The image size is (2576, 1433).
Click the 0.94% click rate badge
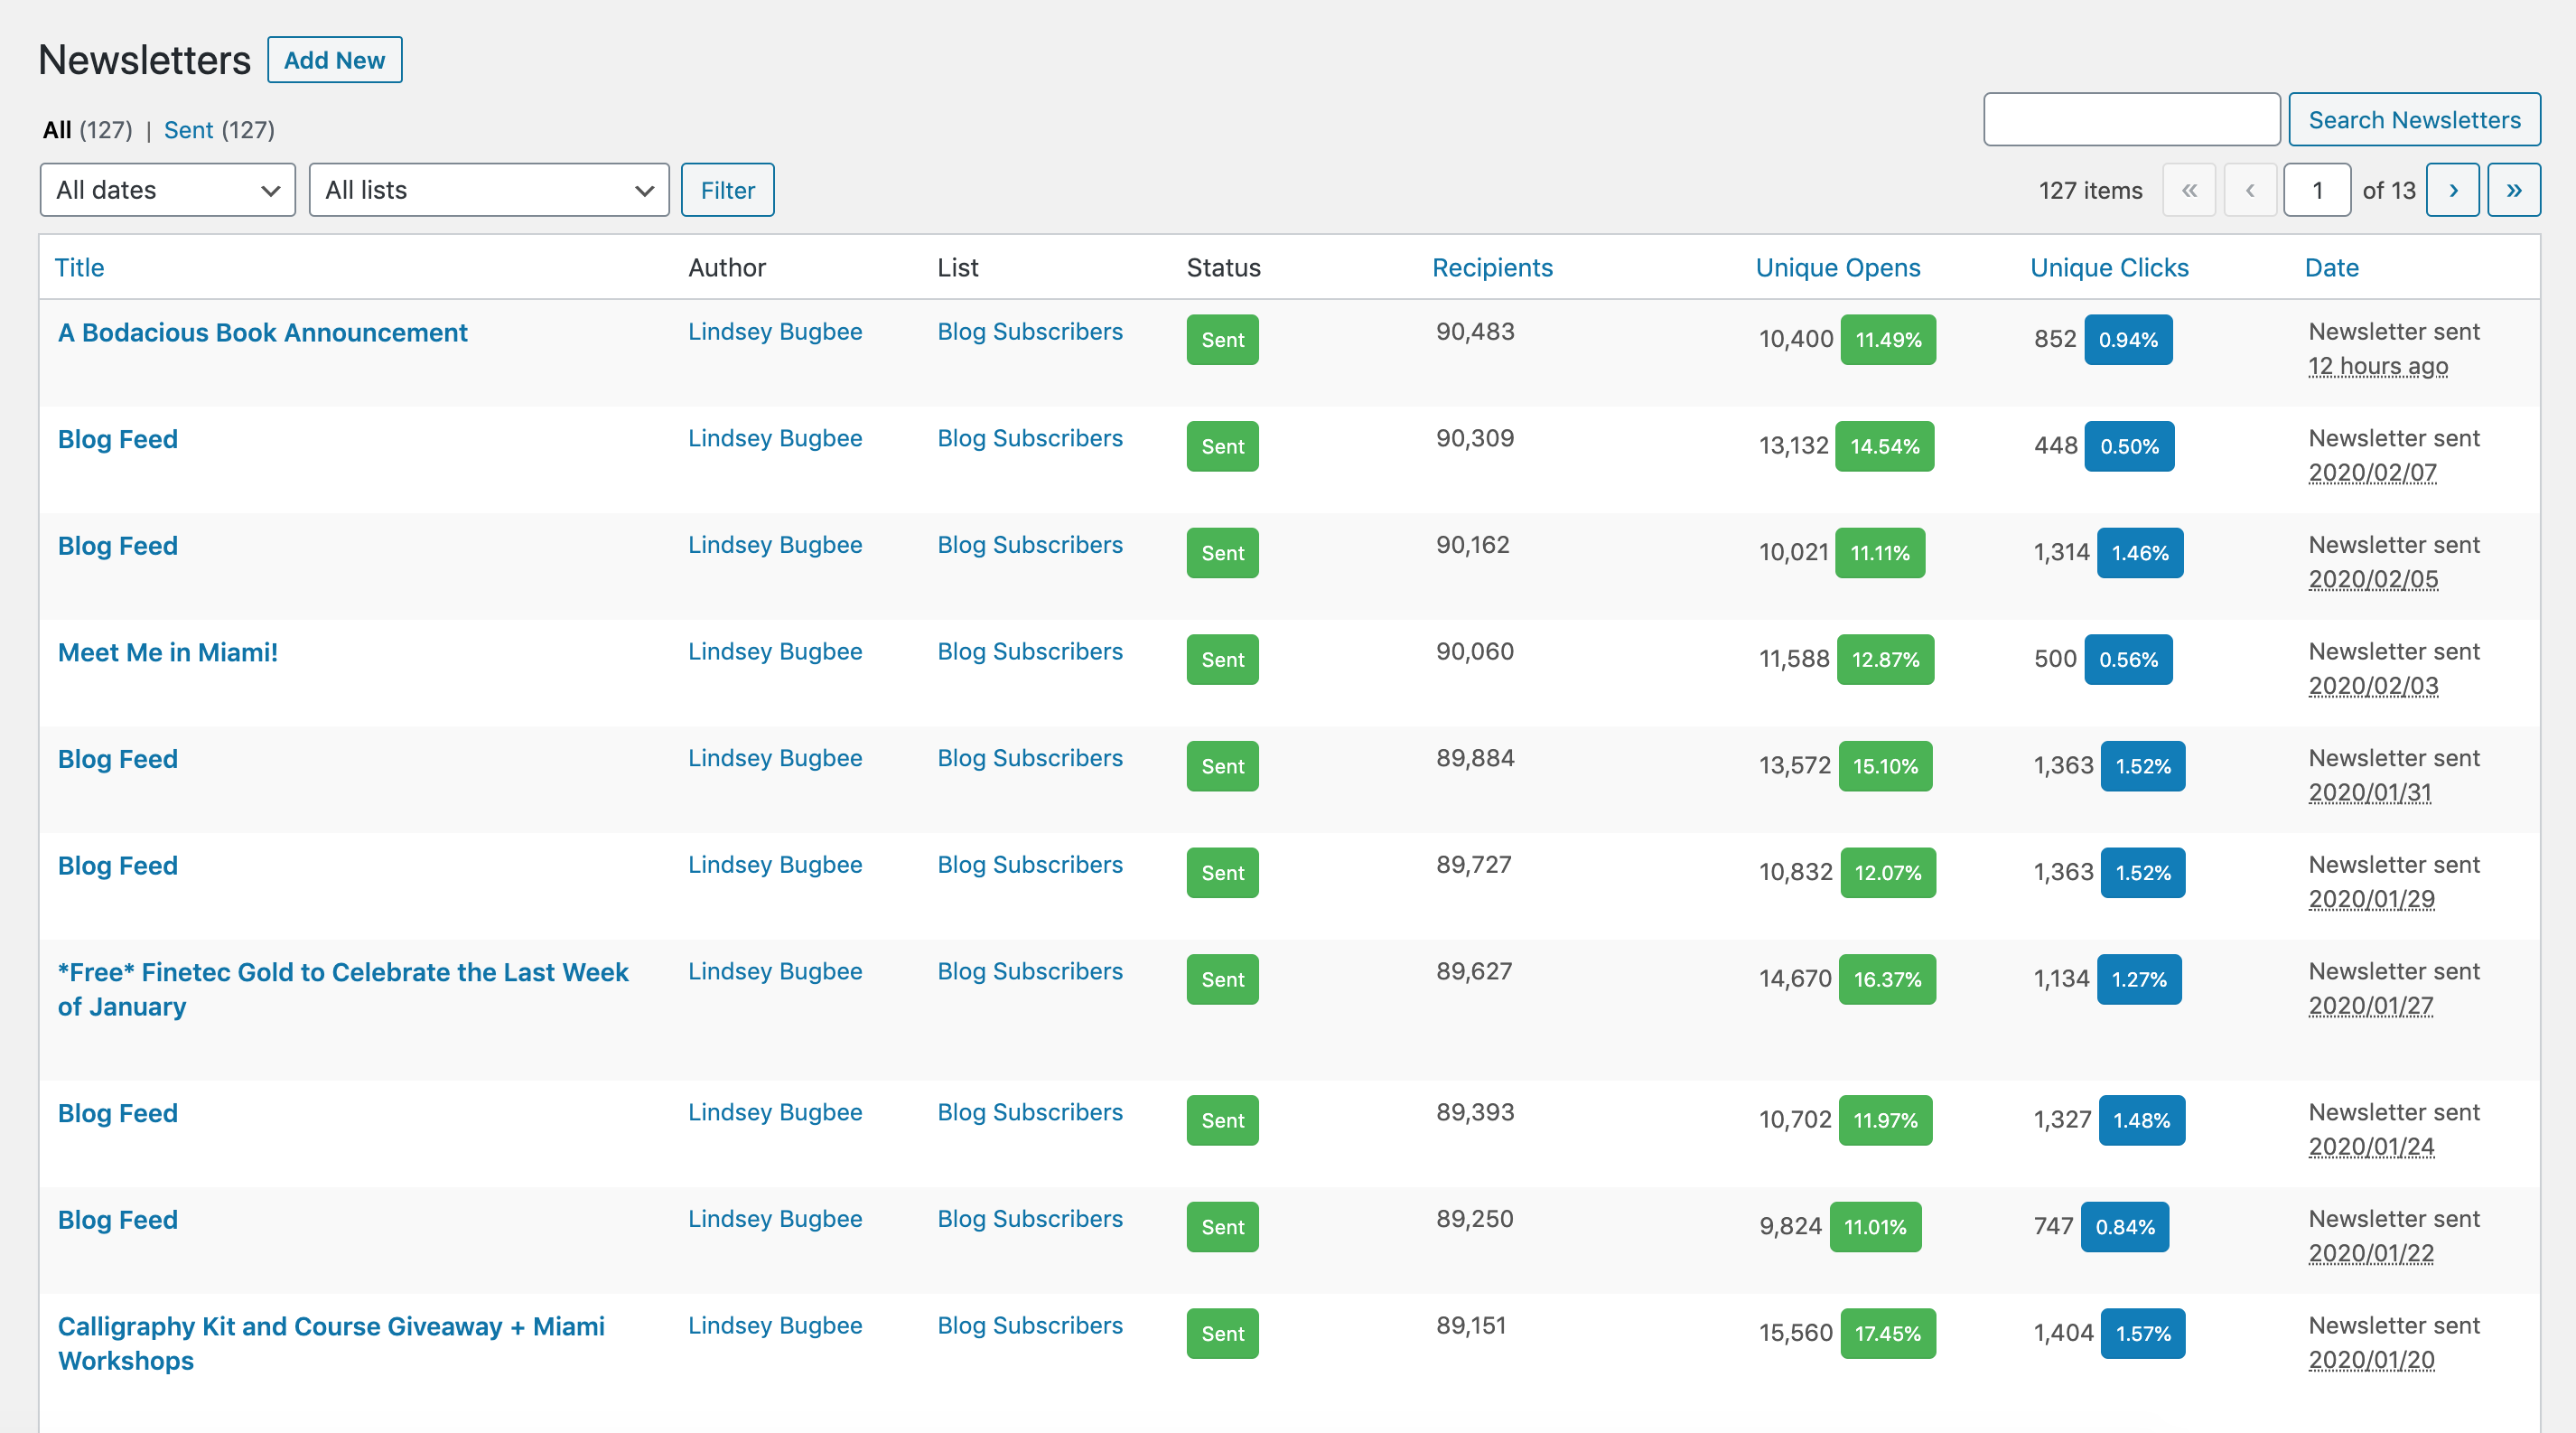(x=2128, y=340)
